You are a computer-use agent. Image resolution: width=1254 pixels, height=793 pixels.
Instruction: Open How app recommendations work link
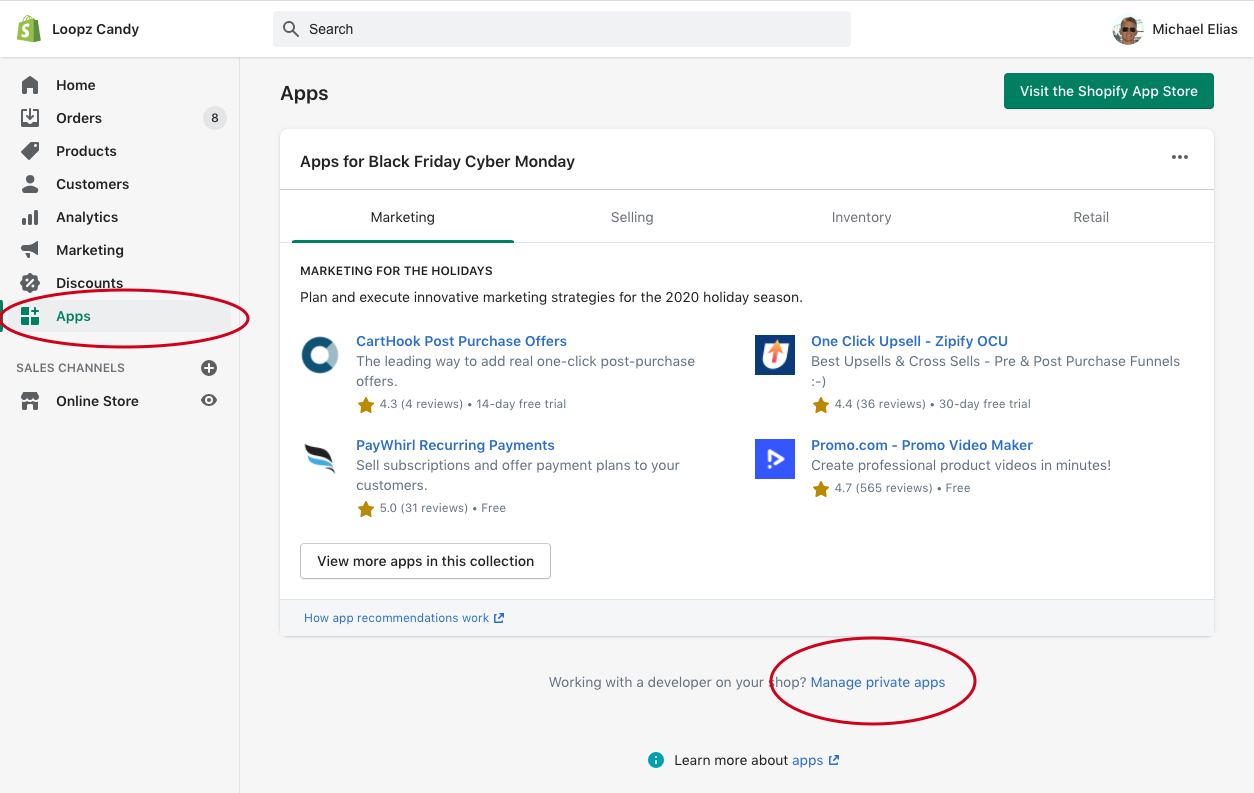tap(404, 618)
